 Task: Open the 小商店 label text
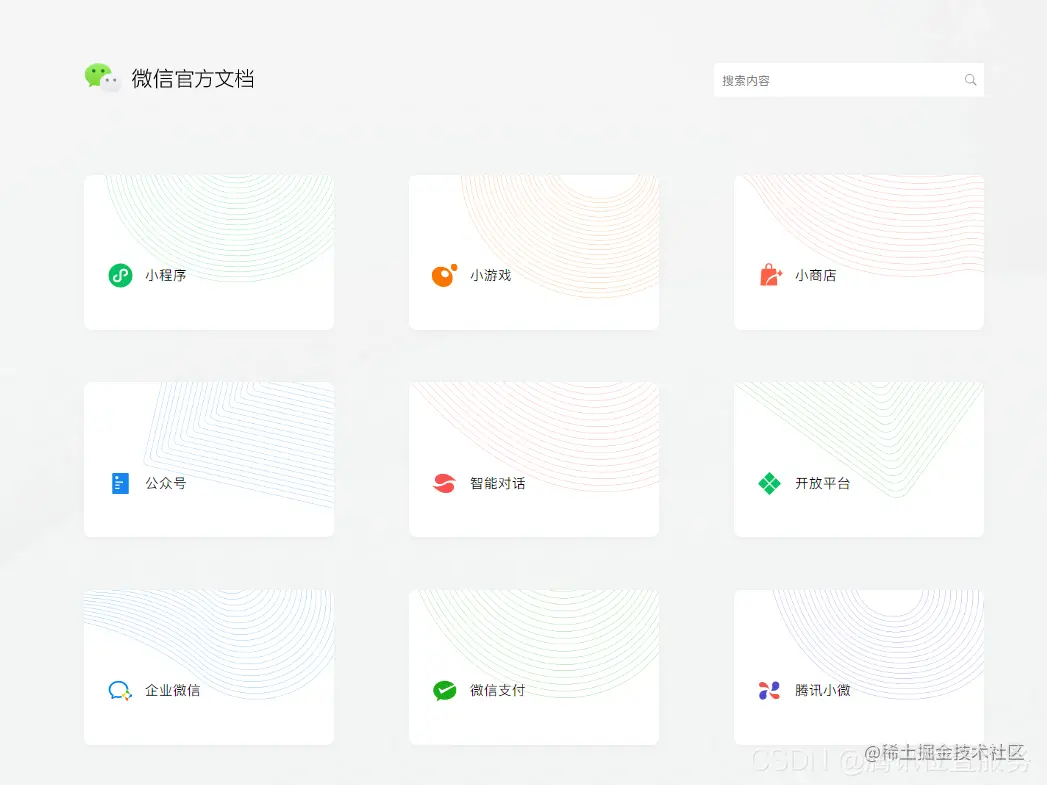point(815,275)
